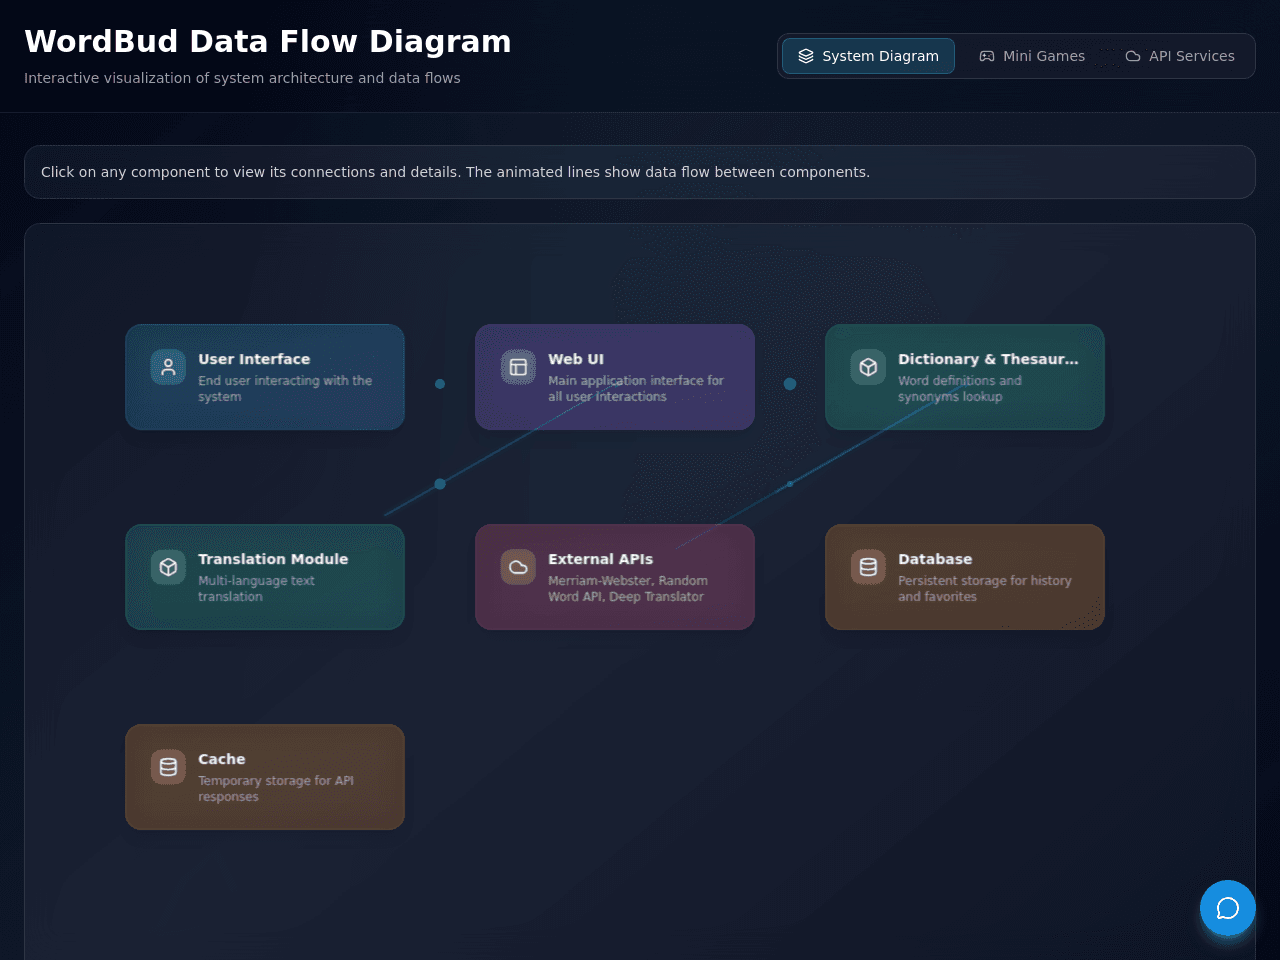1280x960 pixels.
Task: Click the WordBud Data Flow Diagram heading
Action: pos(268,41)
